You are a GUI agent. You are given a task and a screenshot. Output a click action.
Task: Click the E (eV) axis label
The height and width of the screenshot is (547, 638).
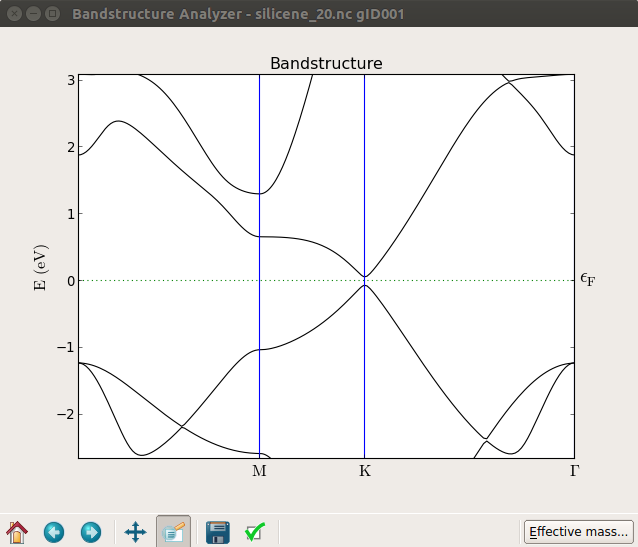pos(41,267)
